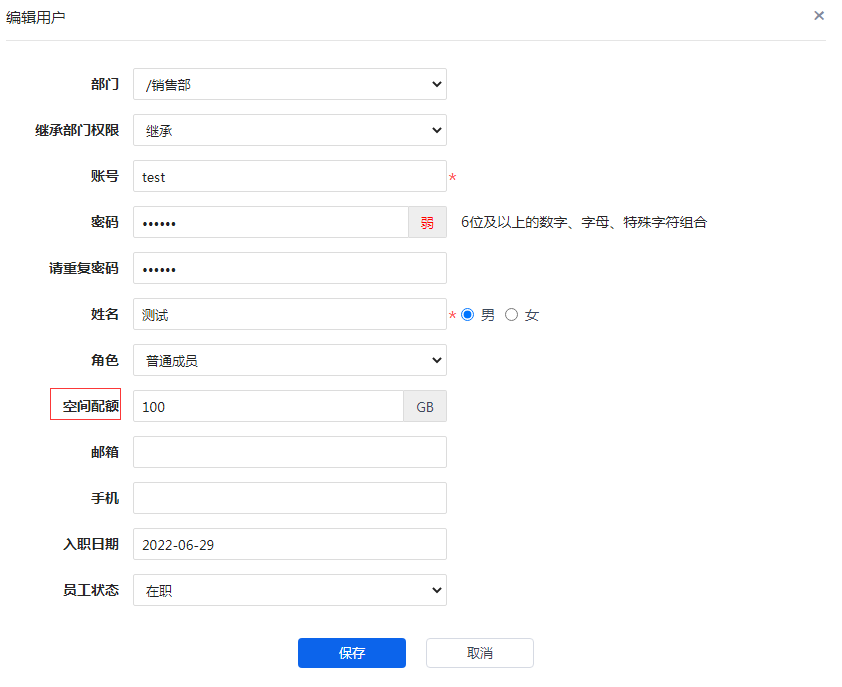The width and height of the screenshot is (842, 687).
Task: Click the 手机 phone input field
Action: click(289, 499)
